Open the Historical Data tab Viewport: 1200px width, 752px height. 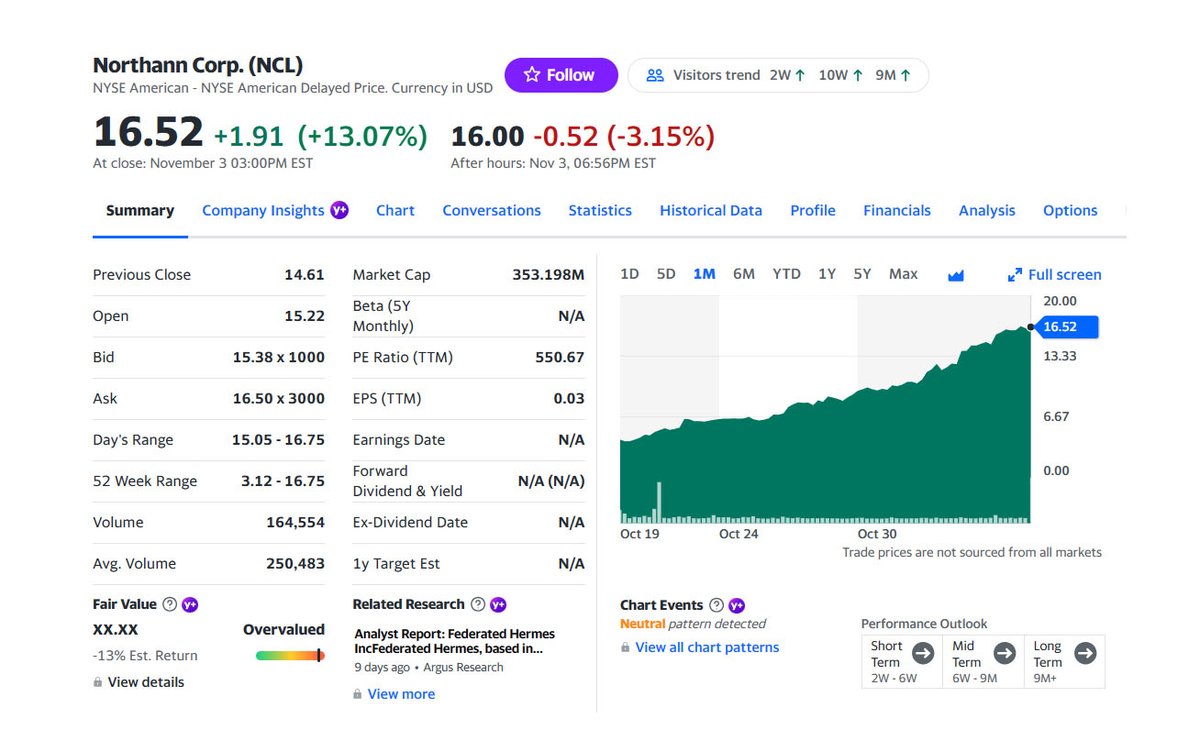click(710, 210)
